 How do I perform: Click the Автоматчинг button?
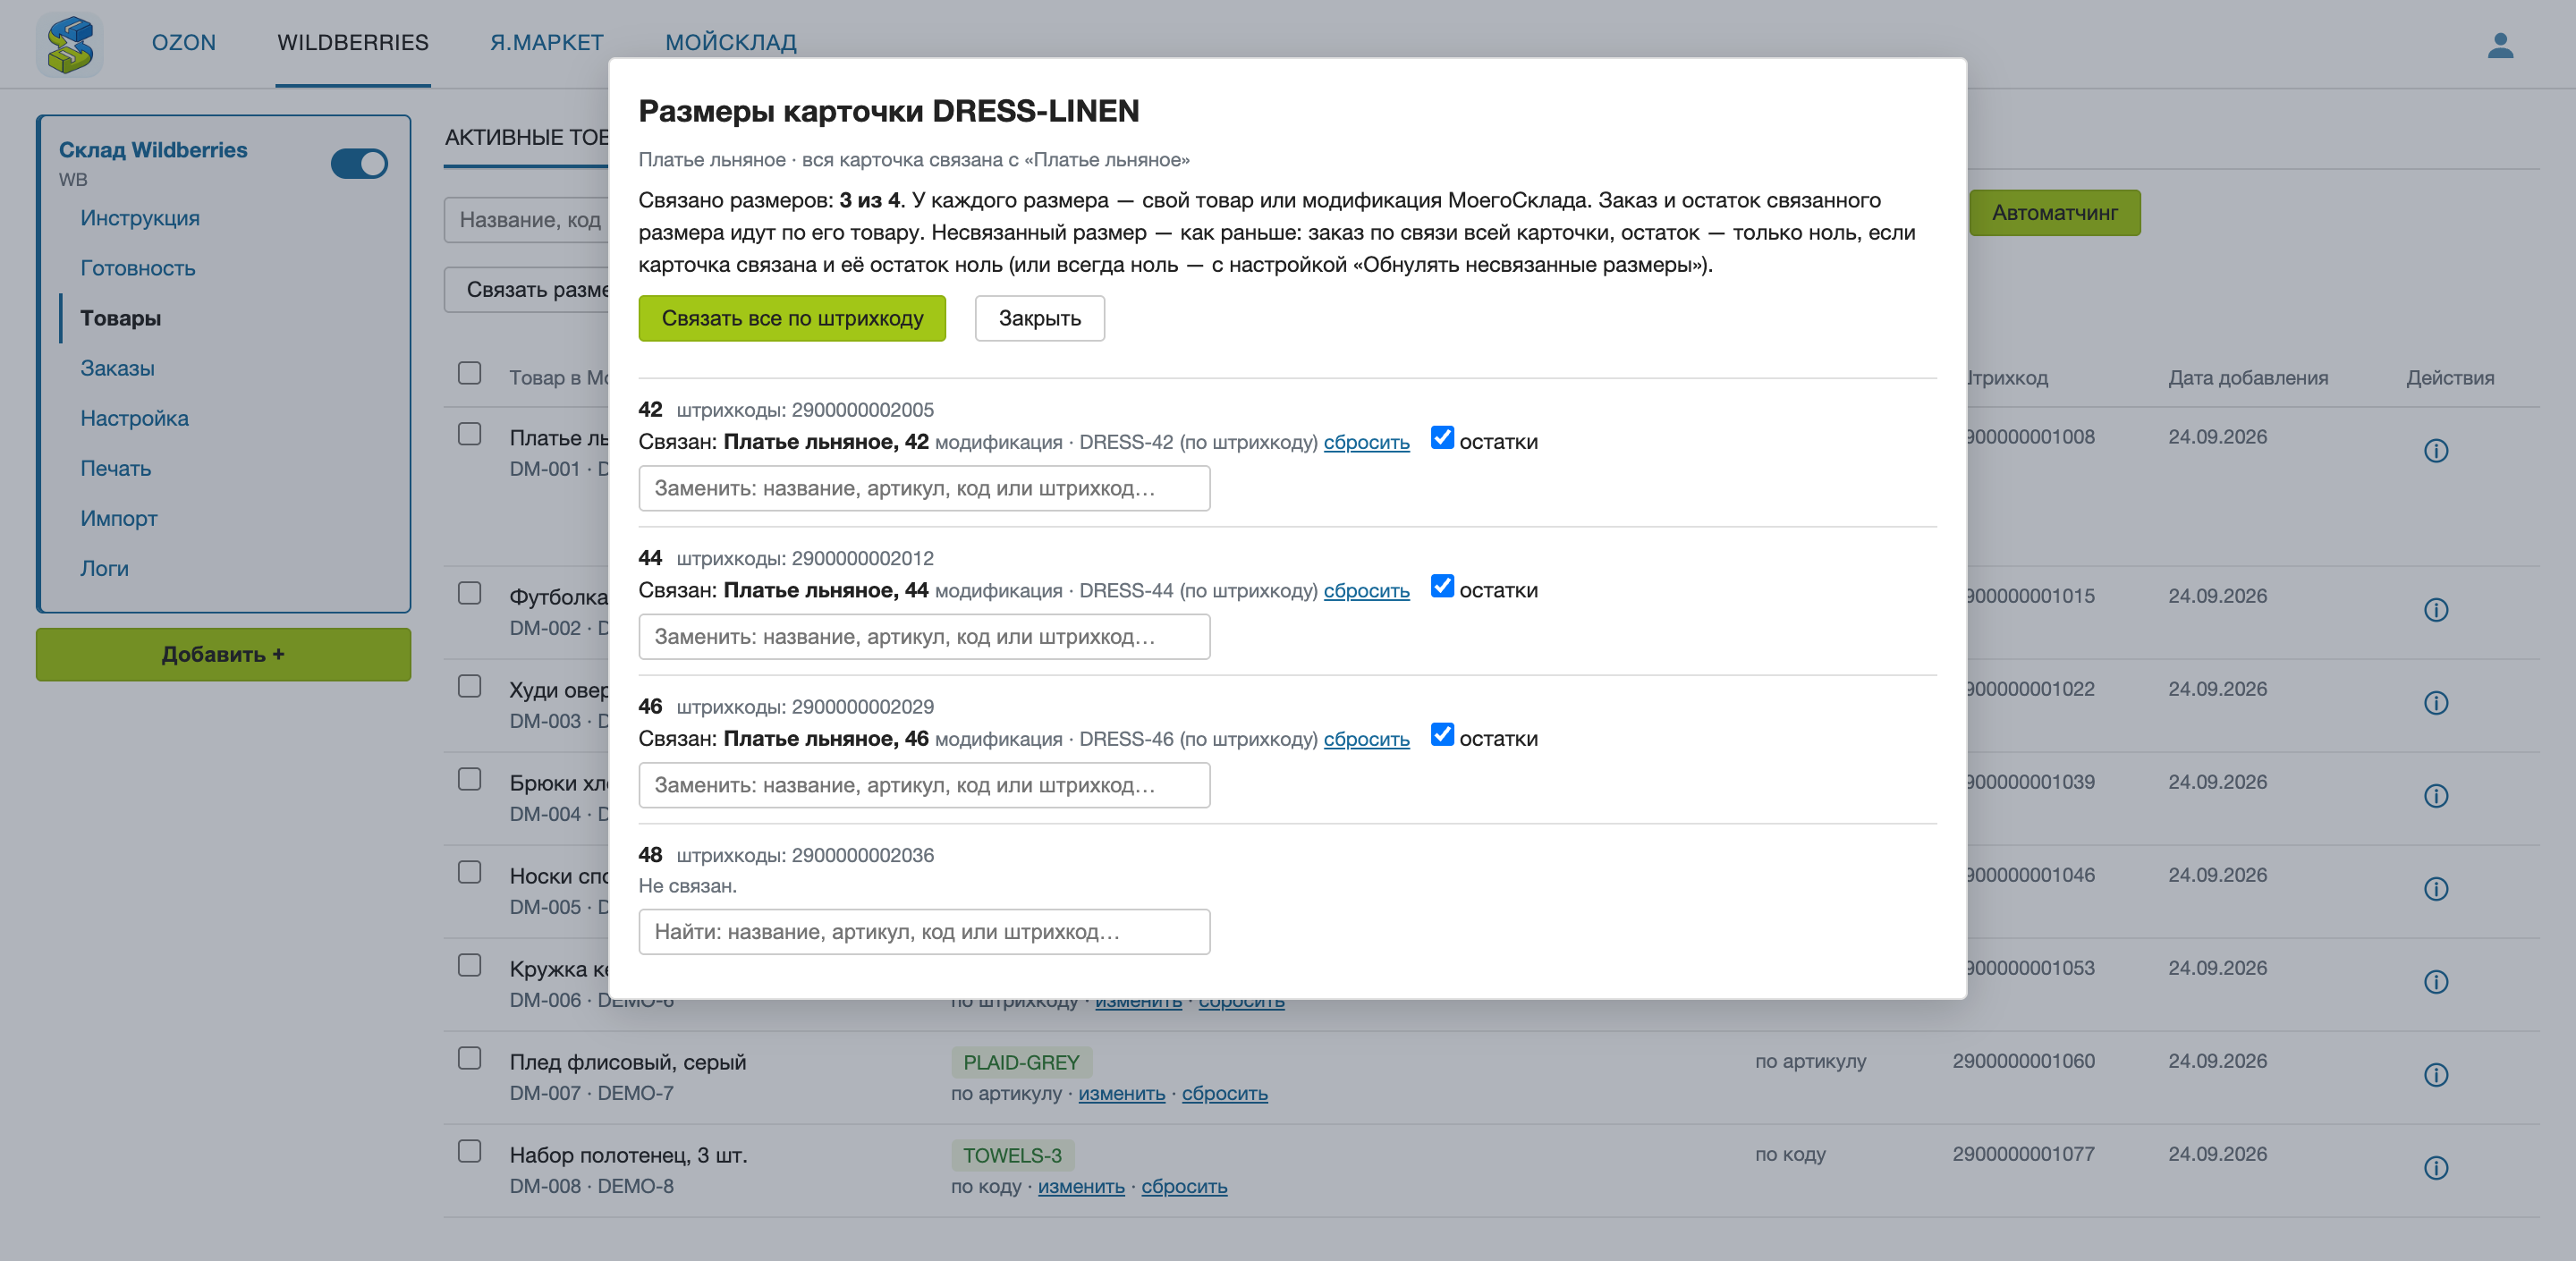(x=2055, y=213)
